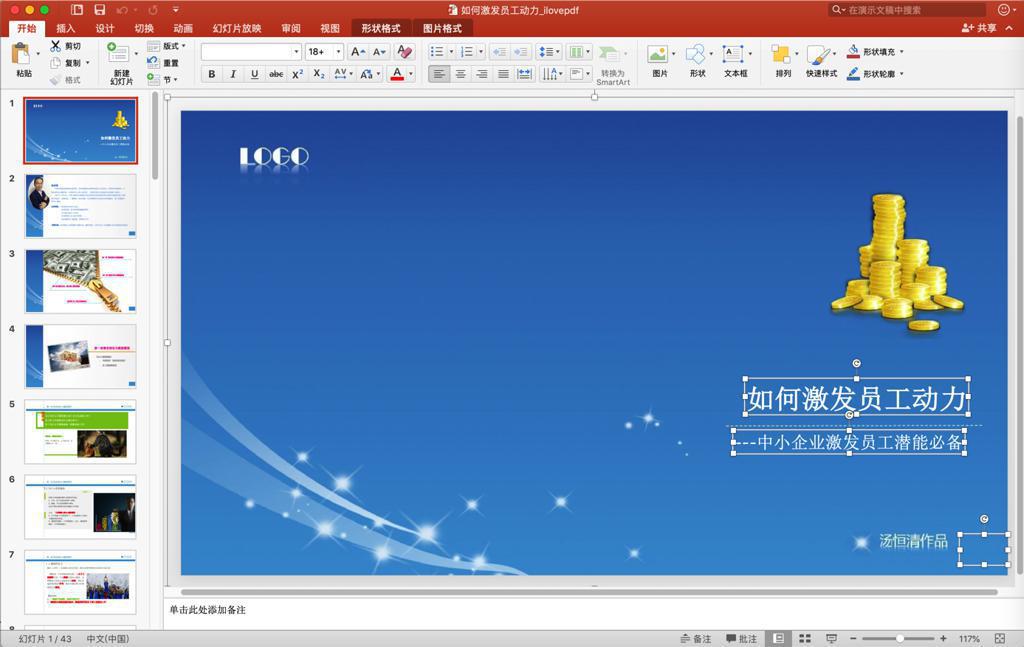Open the 幻灯片放映 (Slide Show) tab
Viewport: 1024px width, 647px height.
[237, 28]
